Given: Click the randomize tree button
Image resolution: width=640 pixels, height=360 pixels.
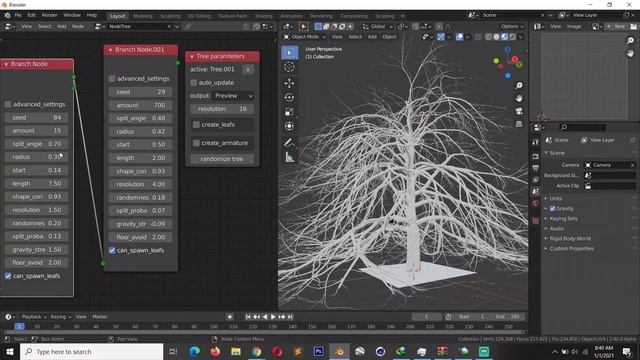Looking at the screenshot, I should tap(222, 159).
